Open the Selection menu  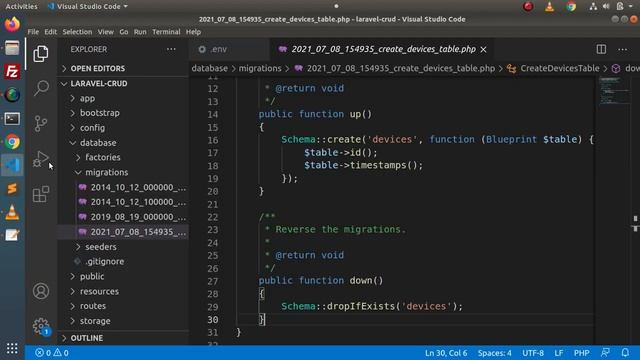[x=77, y=32]
